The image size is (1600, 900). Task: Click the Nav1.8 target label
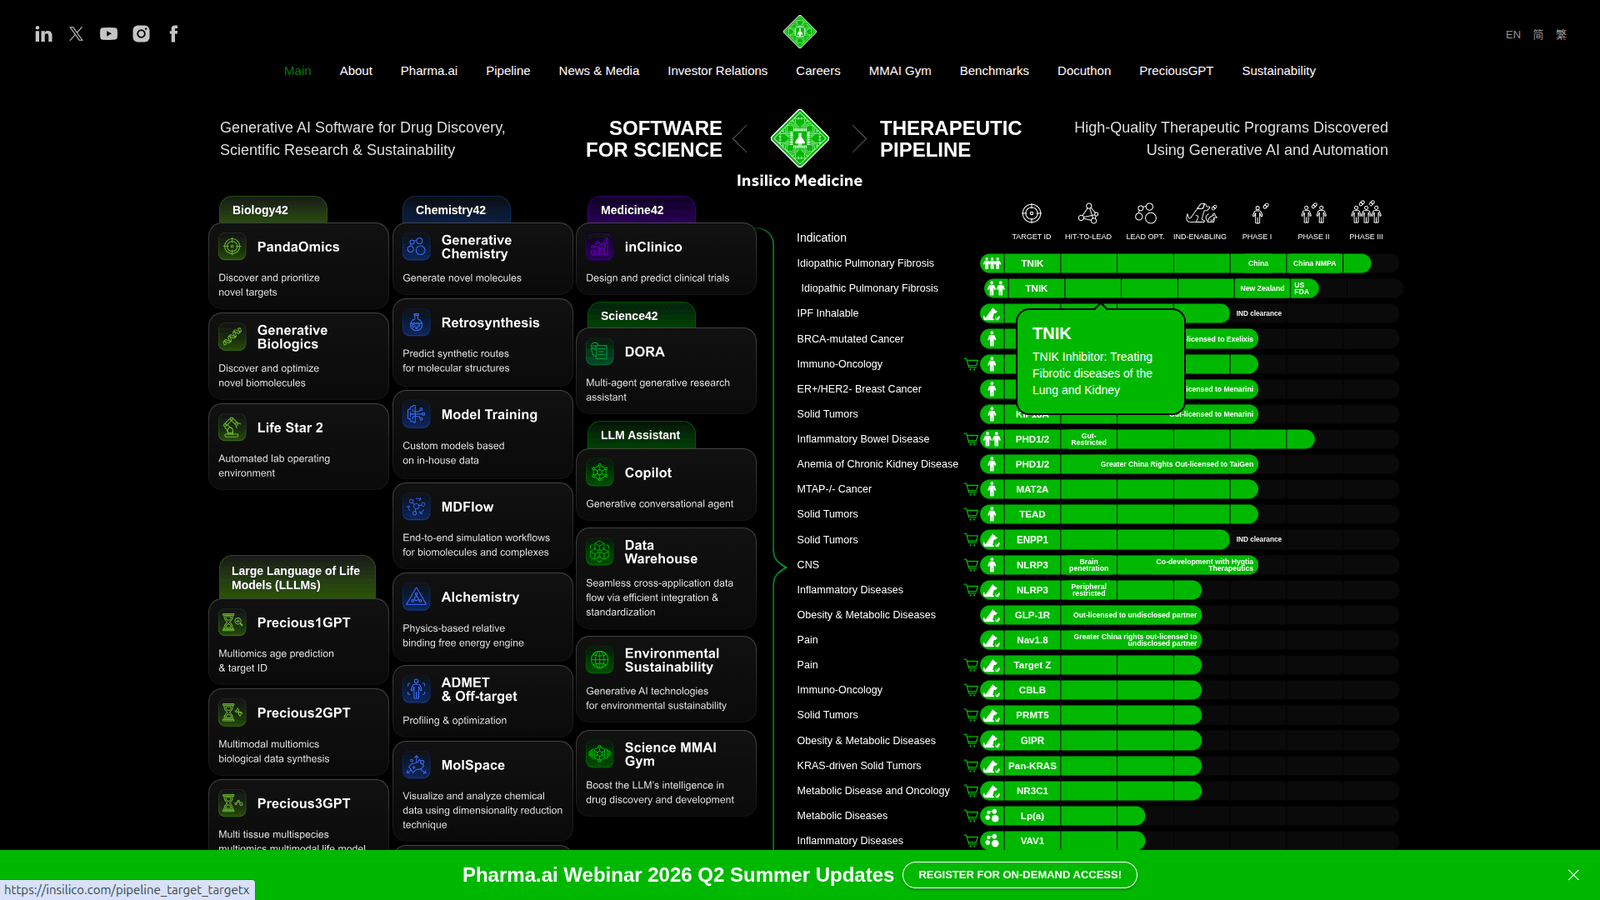(1032, 640)
